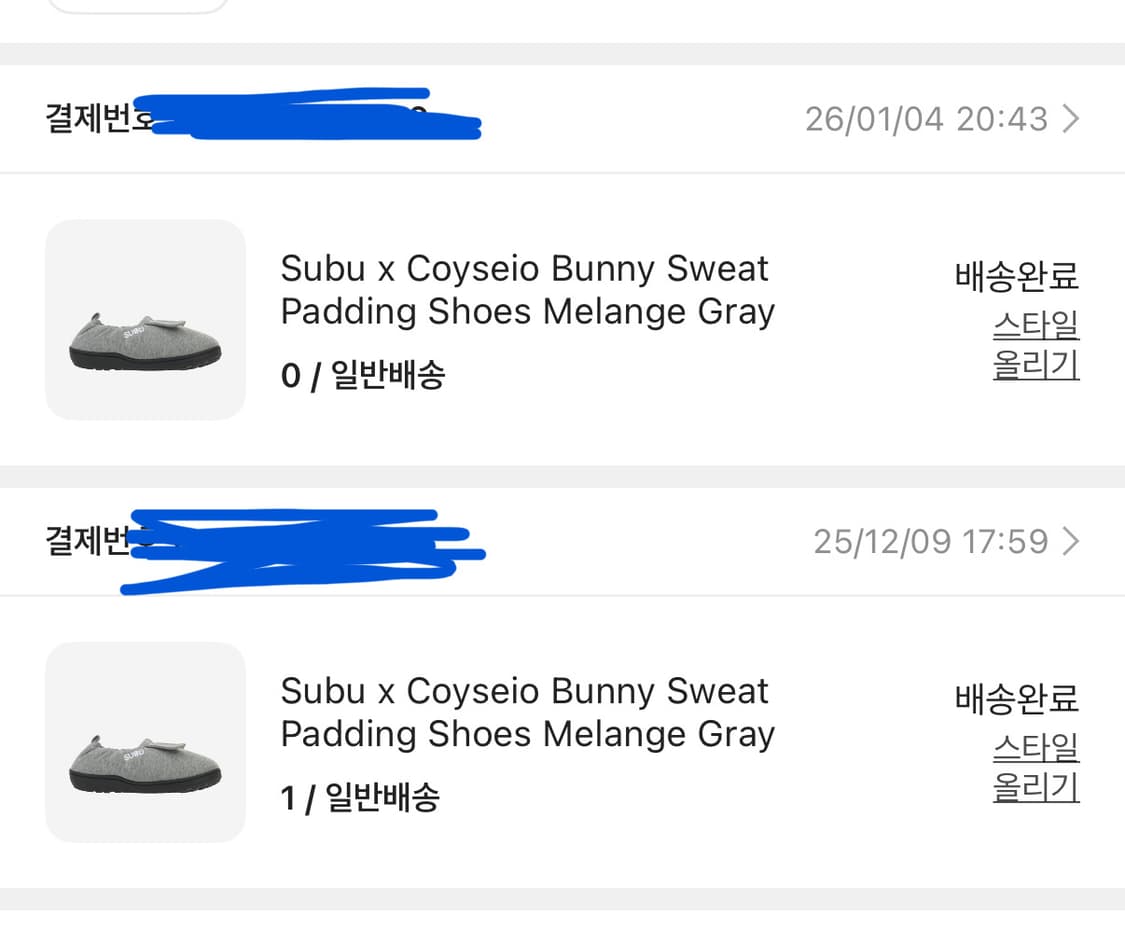
Task: Expand the 25/12/09 order details chevron
Action: [x=1071, y=541]
